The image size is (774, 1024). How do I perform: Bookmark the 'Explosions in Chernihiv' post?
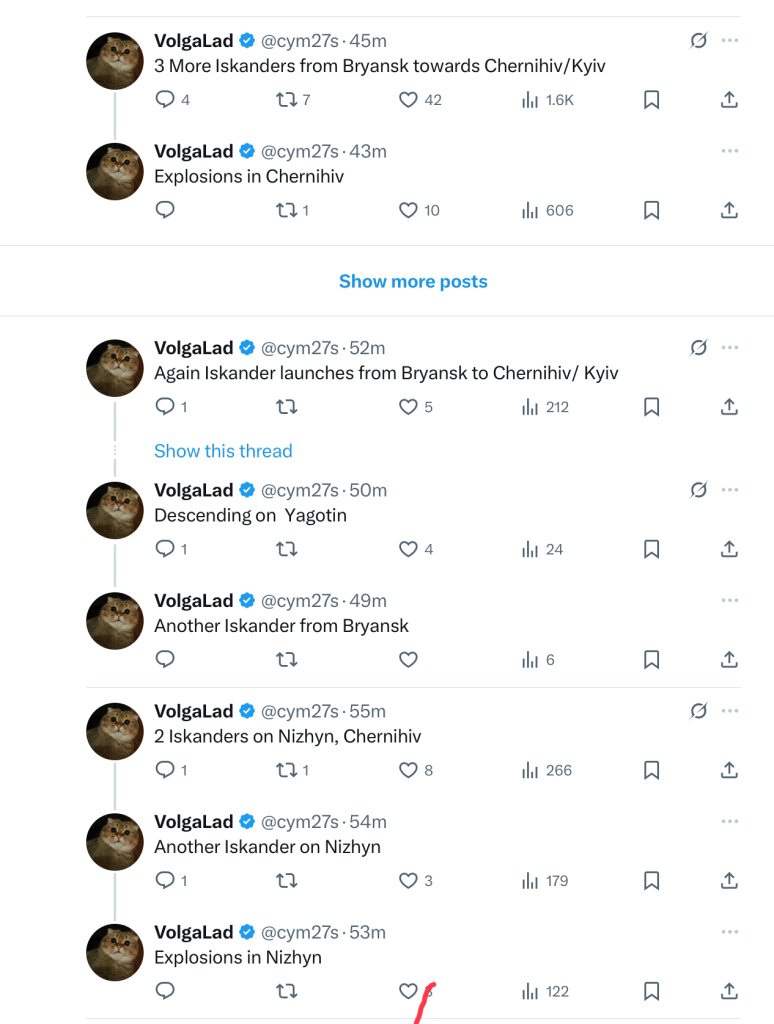click(651, 210)
